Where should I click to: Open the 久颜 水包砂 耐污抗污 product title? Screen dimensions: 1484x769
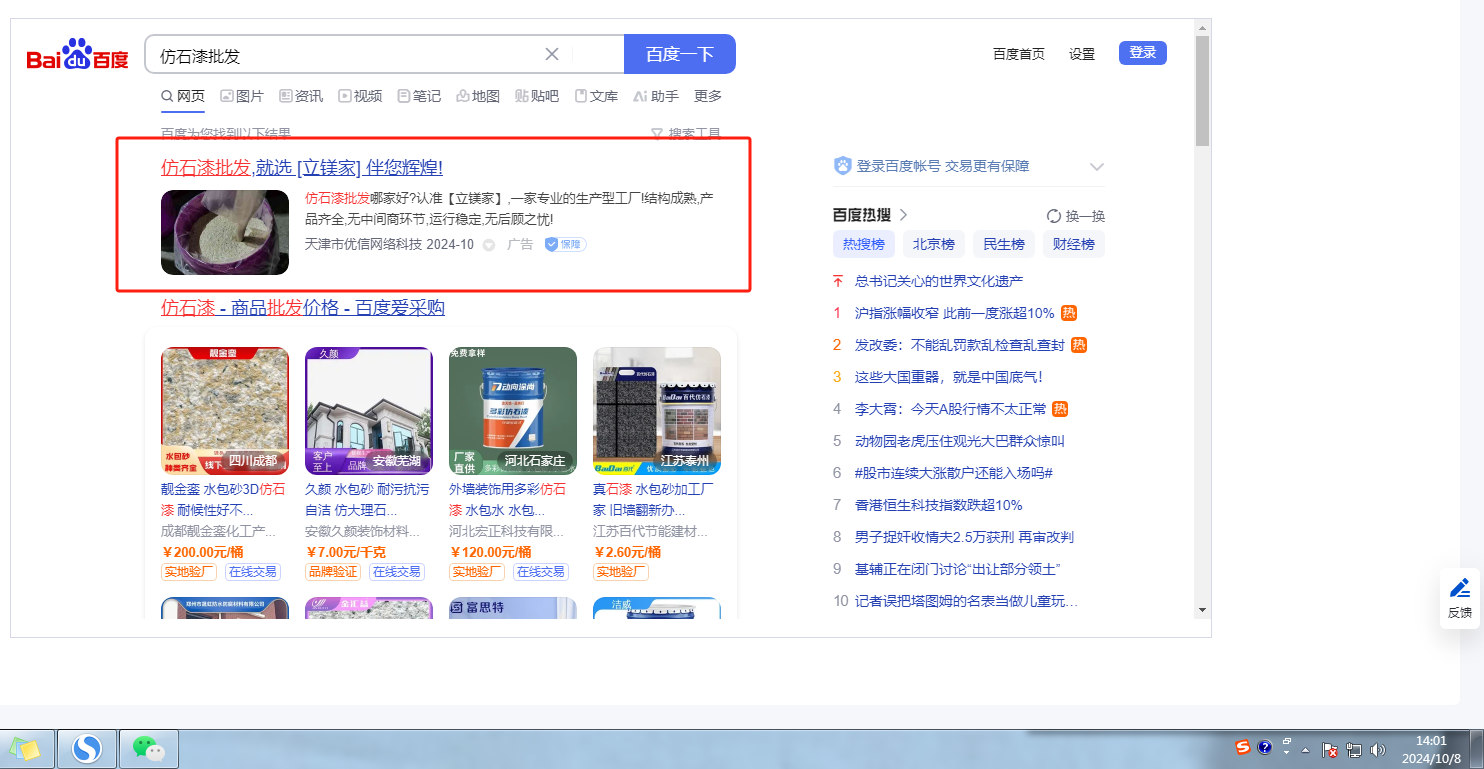pyautogui.click(x=368, y=499)
